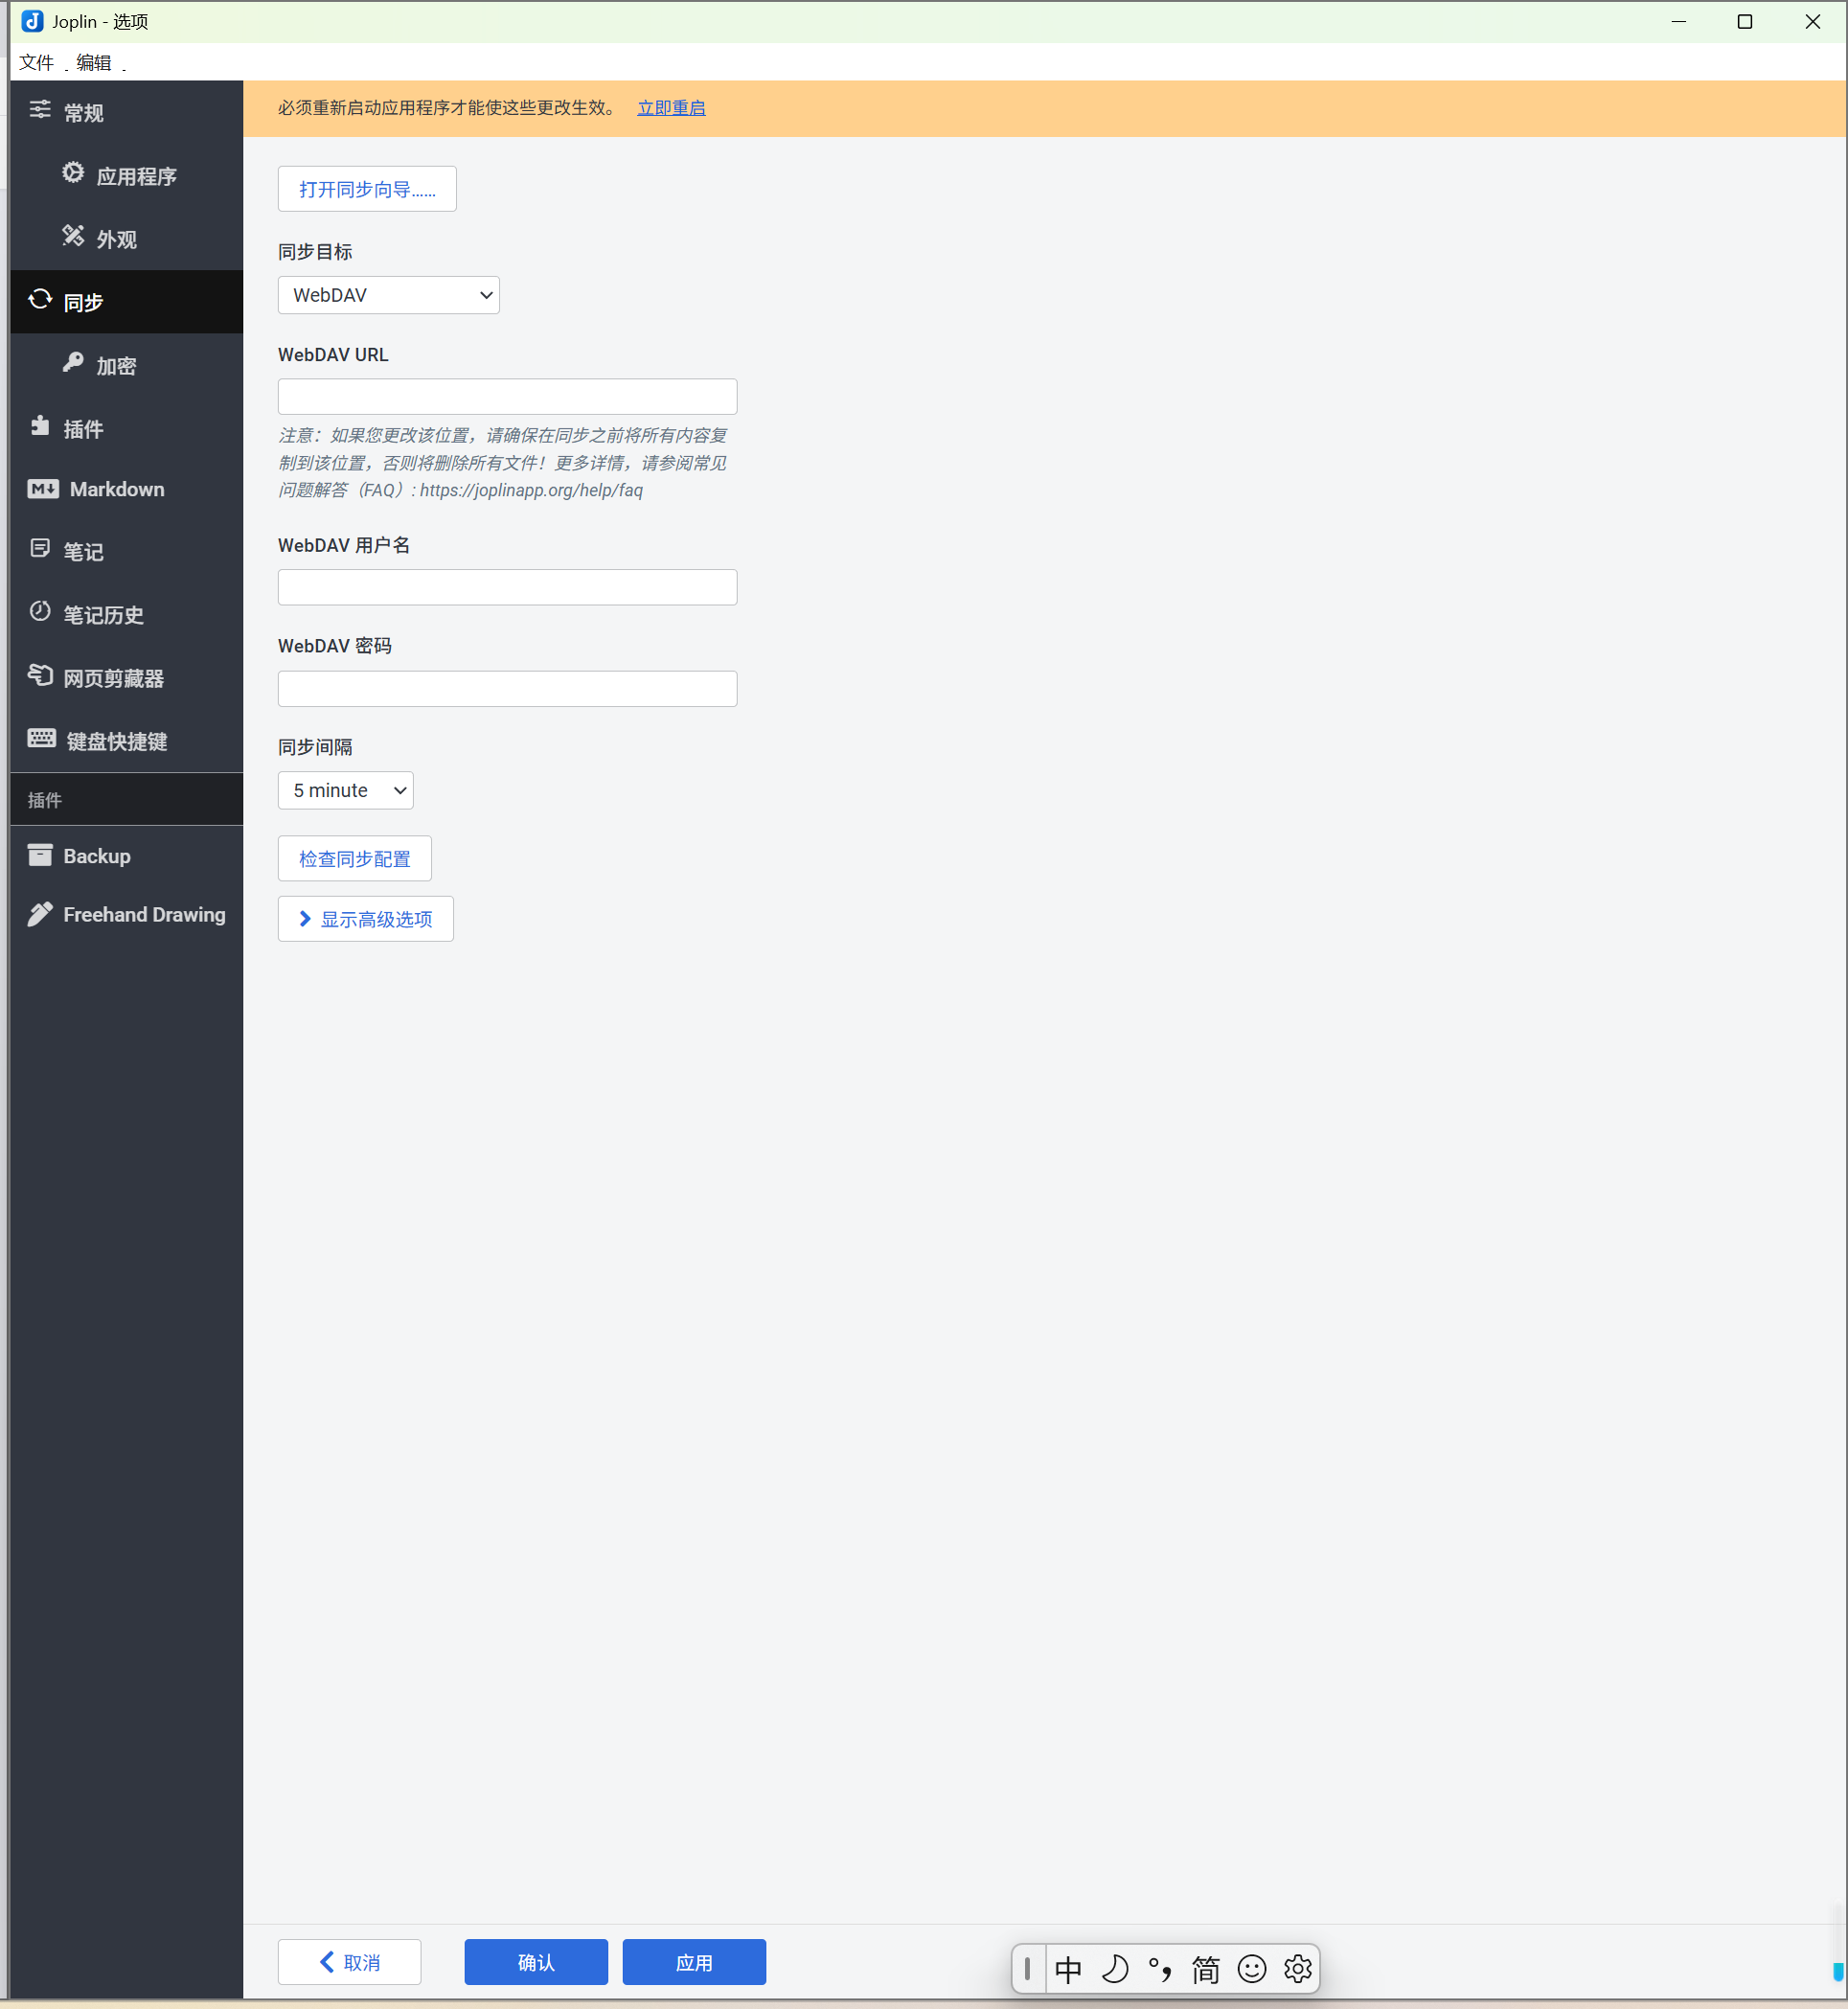This screenshot has width=1848, height=2009.
Task: Click the 外观 appearance tools icon
Action: 73,236
